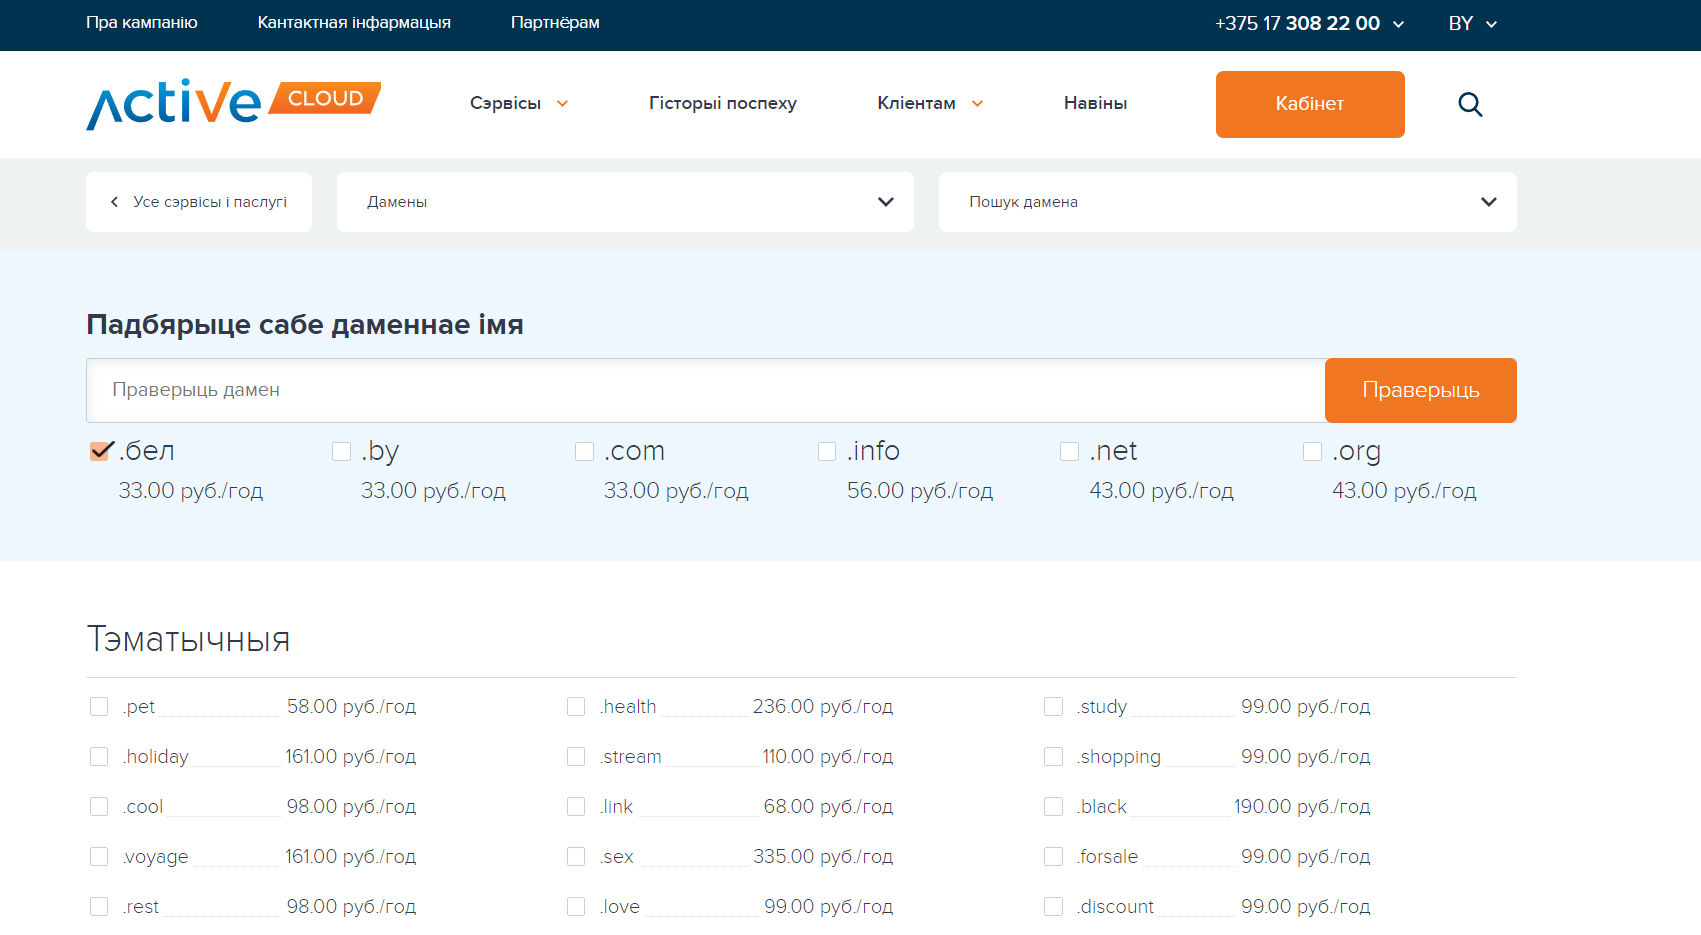Select the .rest domain checkbox

click(99, 907)
